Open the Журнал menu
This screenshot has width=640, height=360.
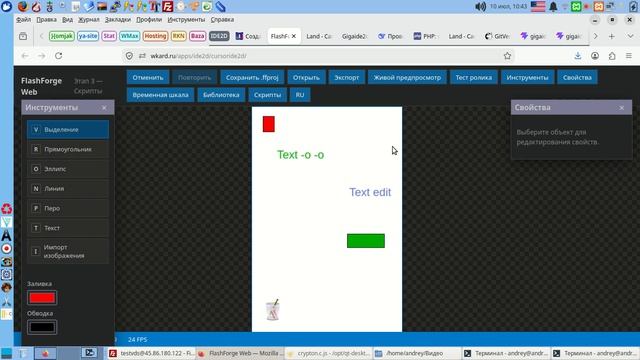tap(89, 19)
